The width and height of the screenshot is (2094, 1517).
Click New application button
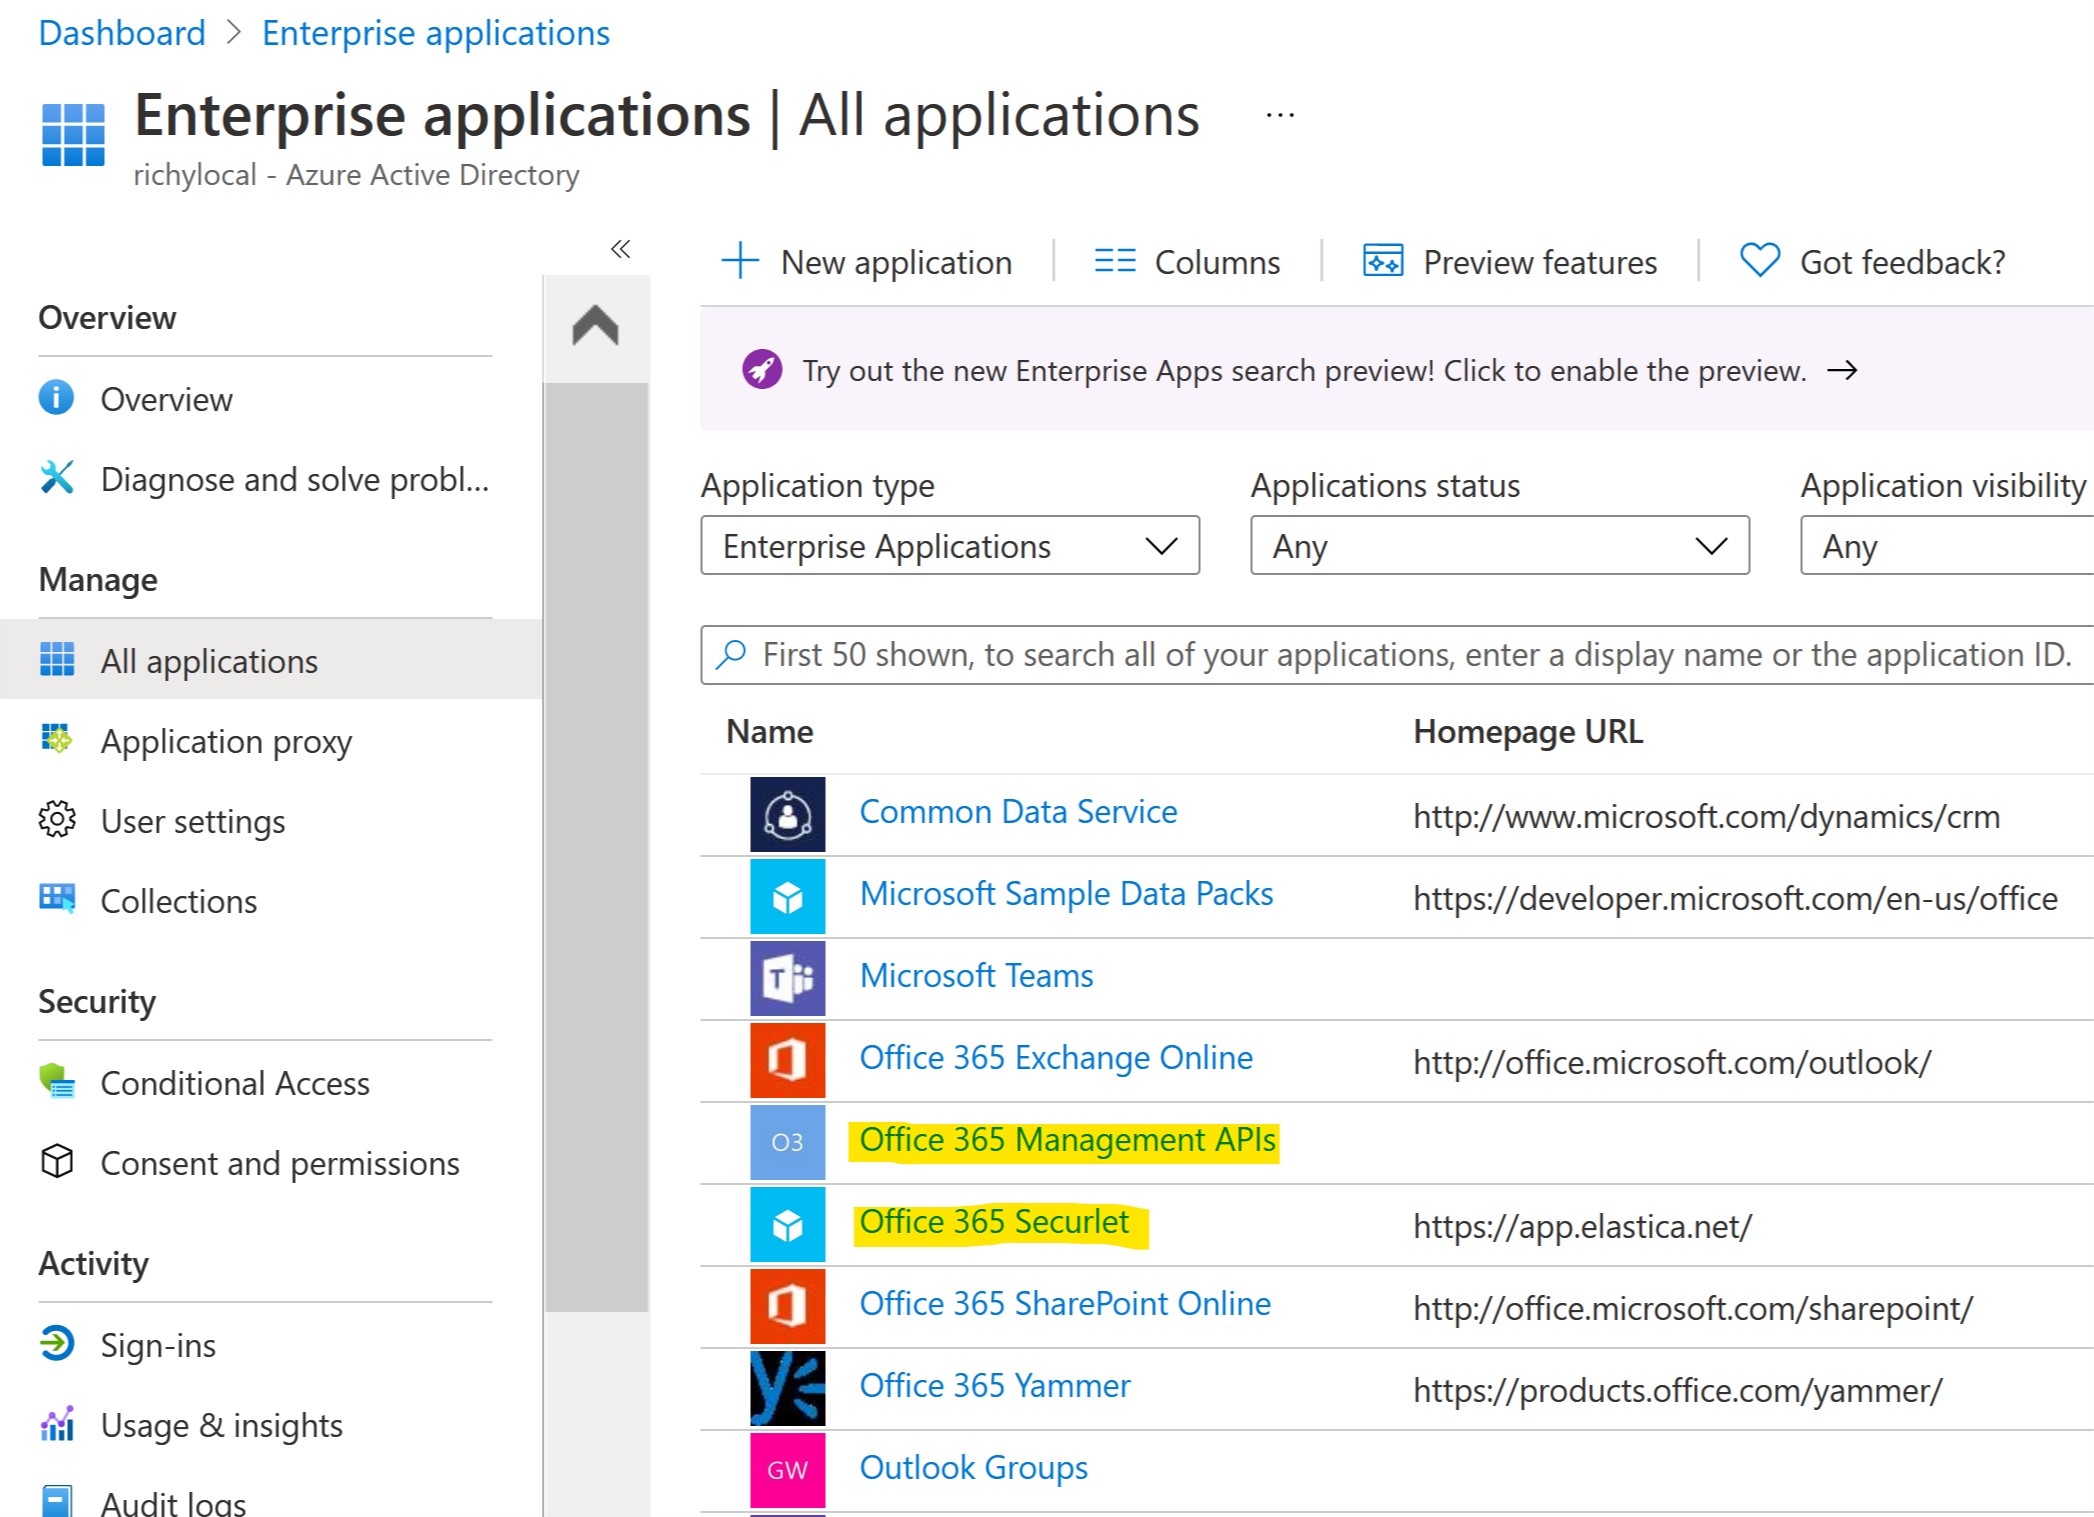(867, 262)
